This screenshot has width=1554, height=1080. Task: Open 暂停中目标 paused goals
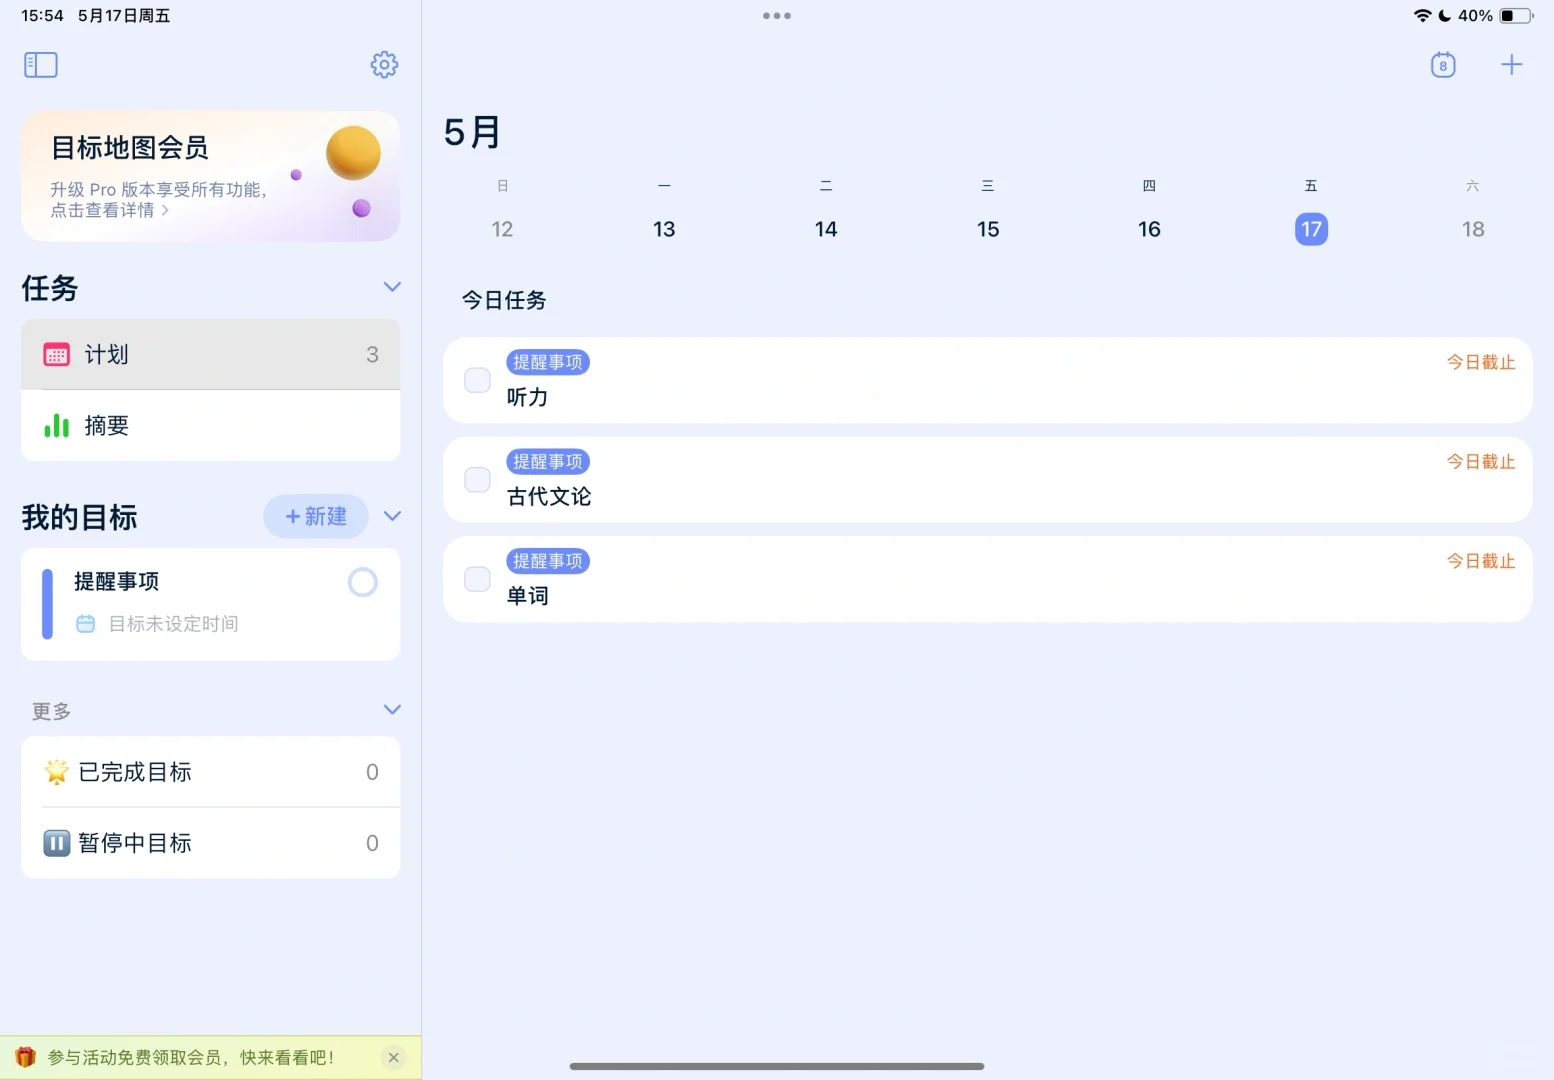136,842
